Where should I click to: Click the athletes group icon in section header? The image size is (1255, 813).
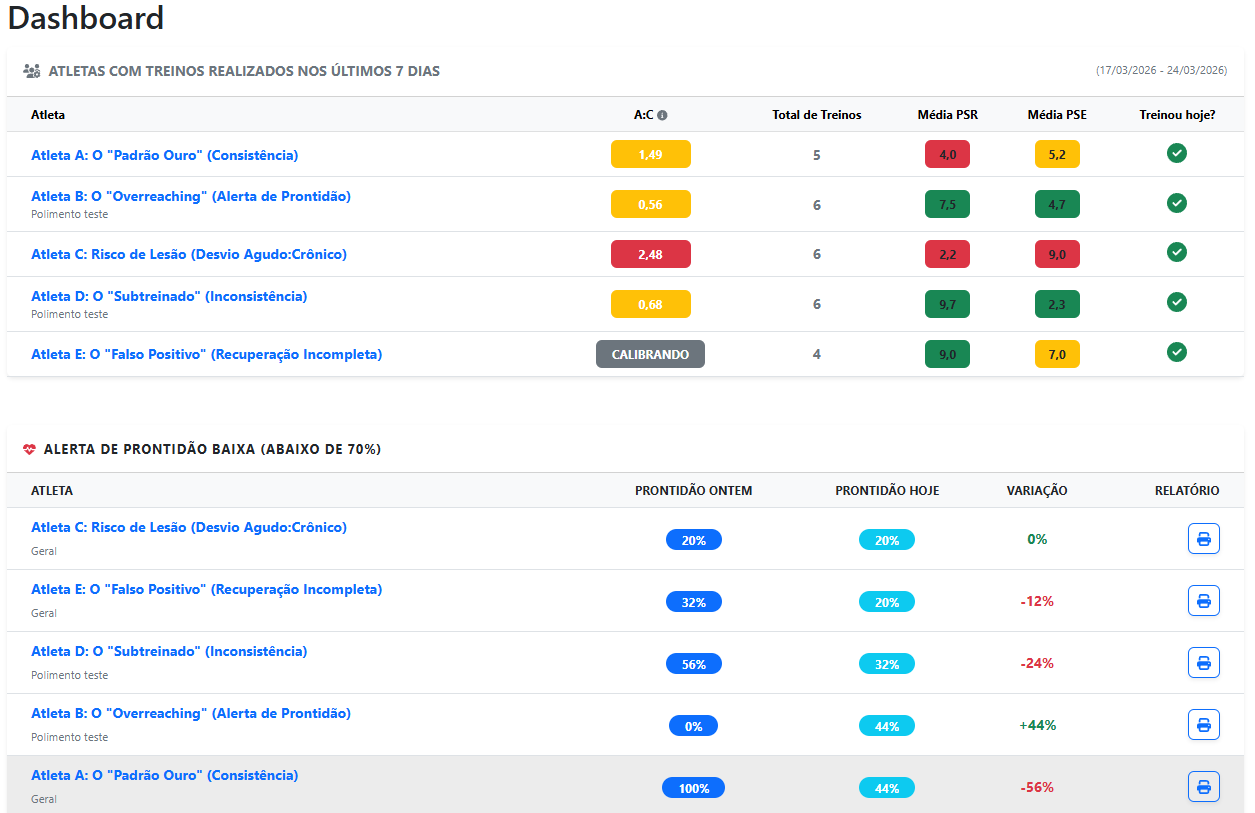[x=31, y=71]
